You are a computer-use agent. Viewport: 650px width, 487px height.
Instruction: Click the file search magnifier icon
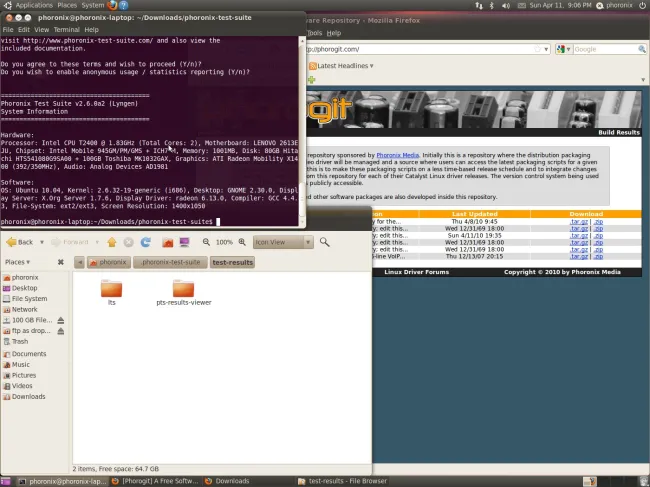[325, 242]
